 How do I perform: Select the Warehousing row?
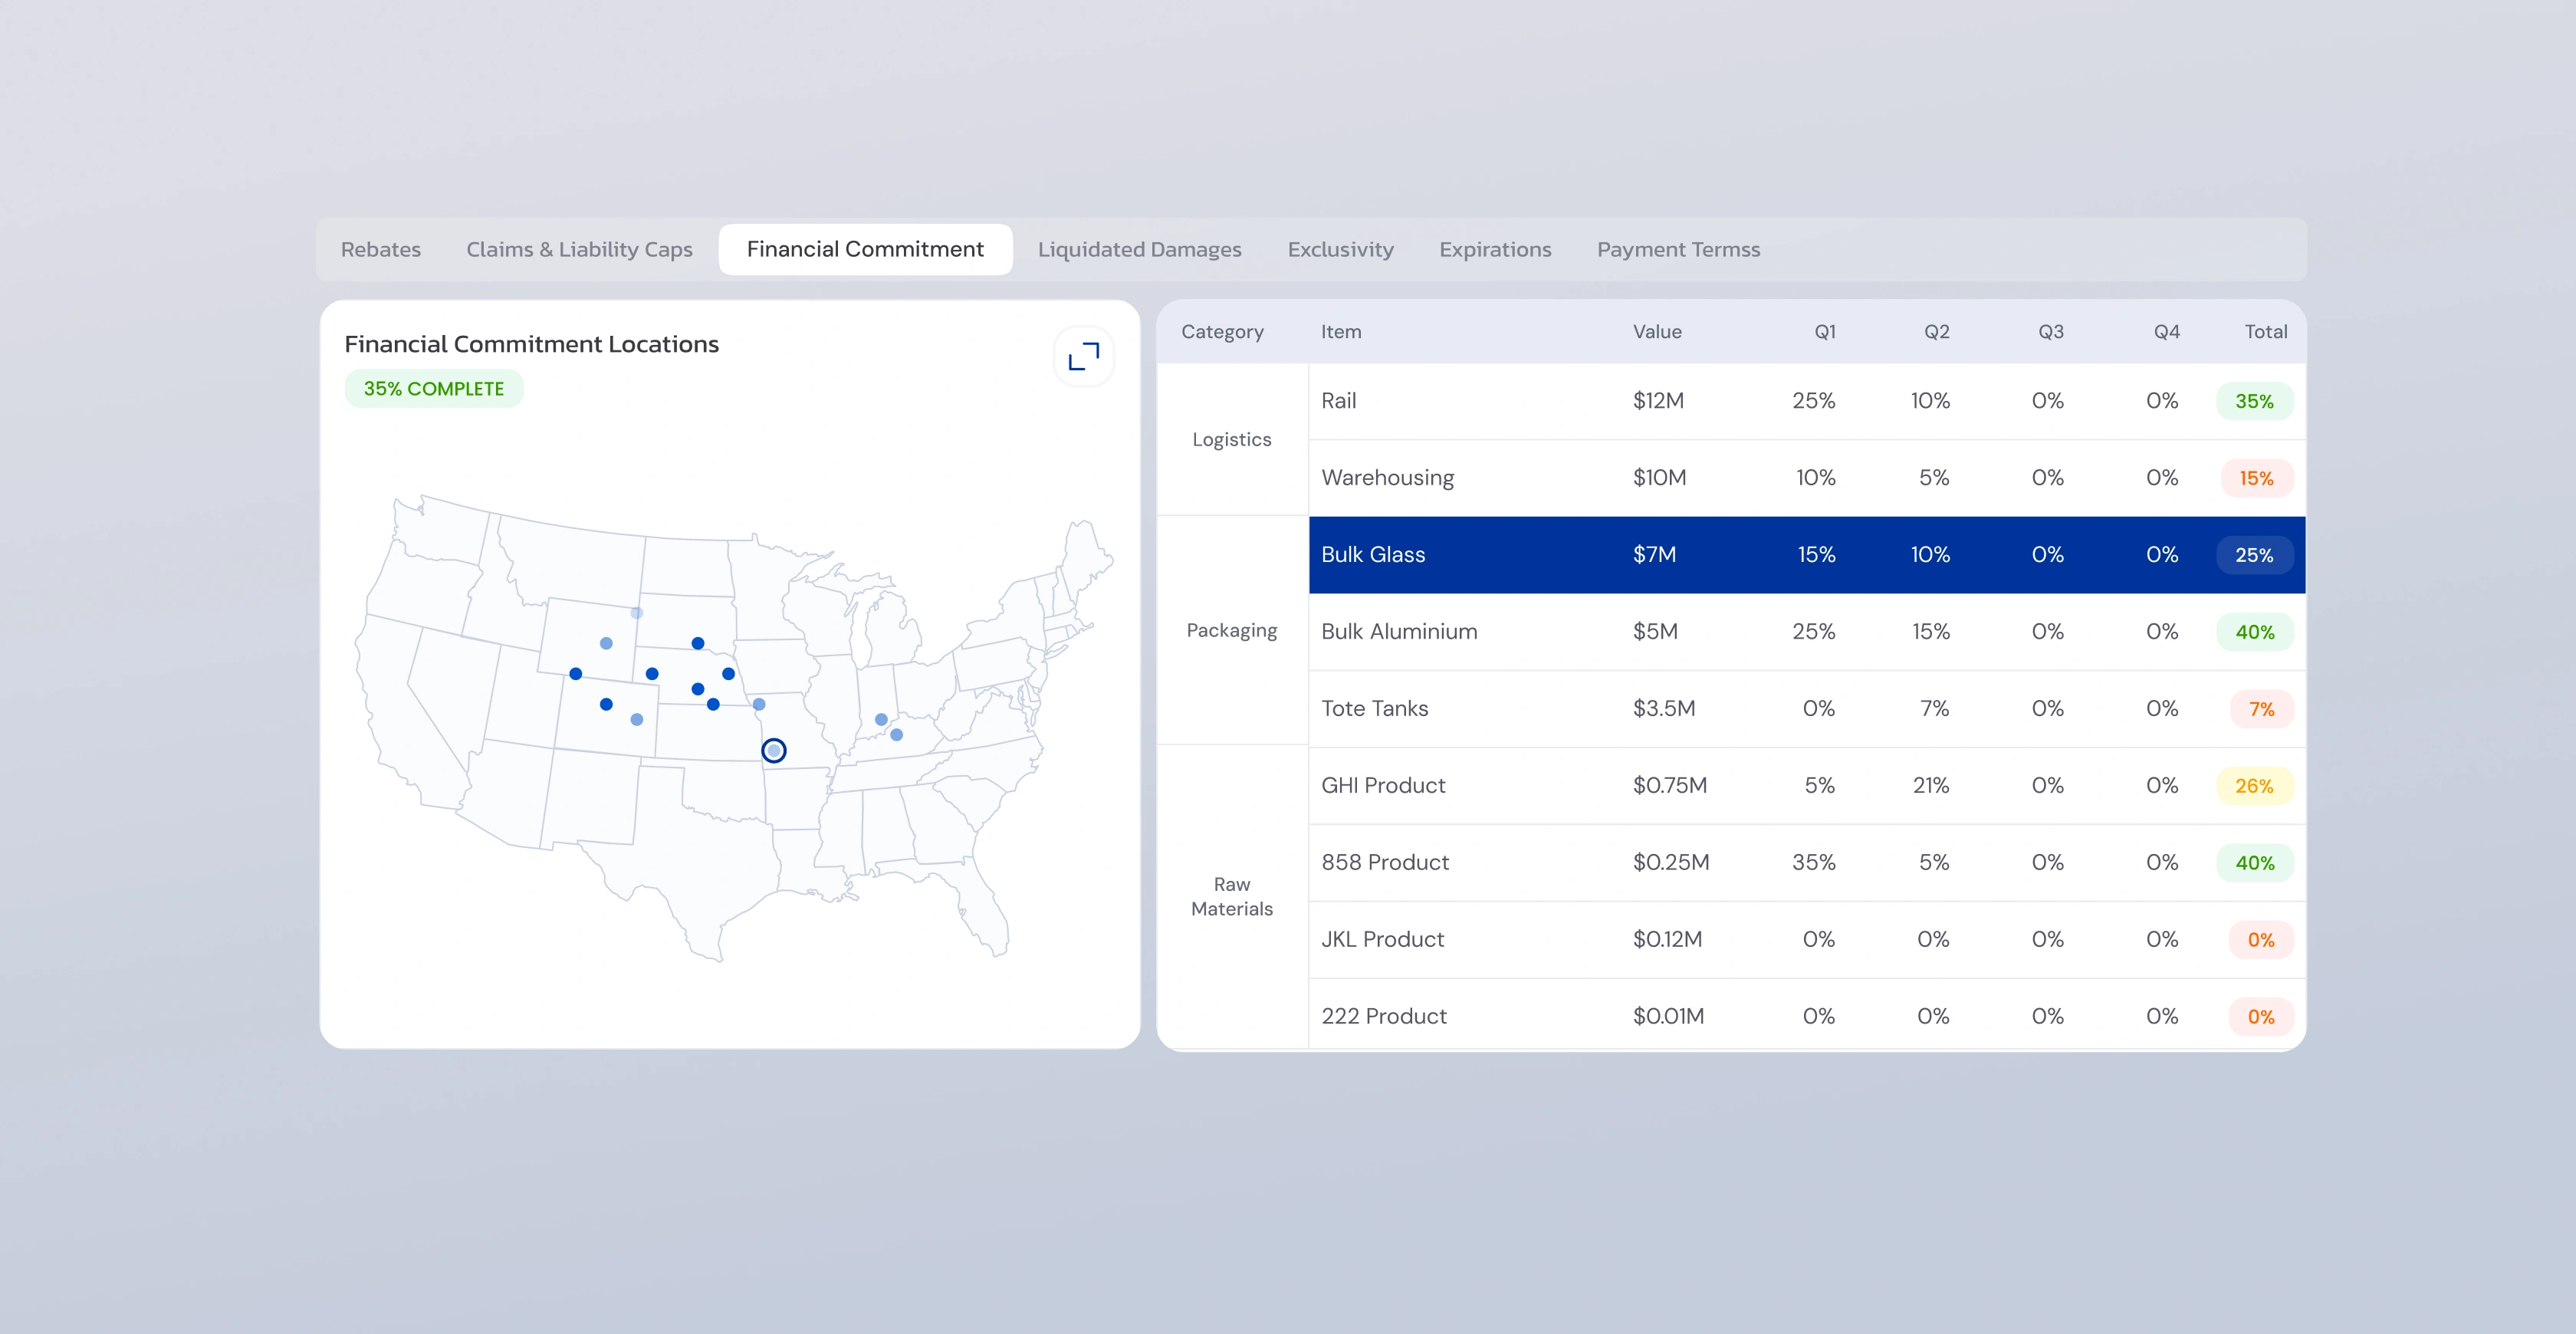click(x=1807, y=478)
